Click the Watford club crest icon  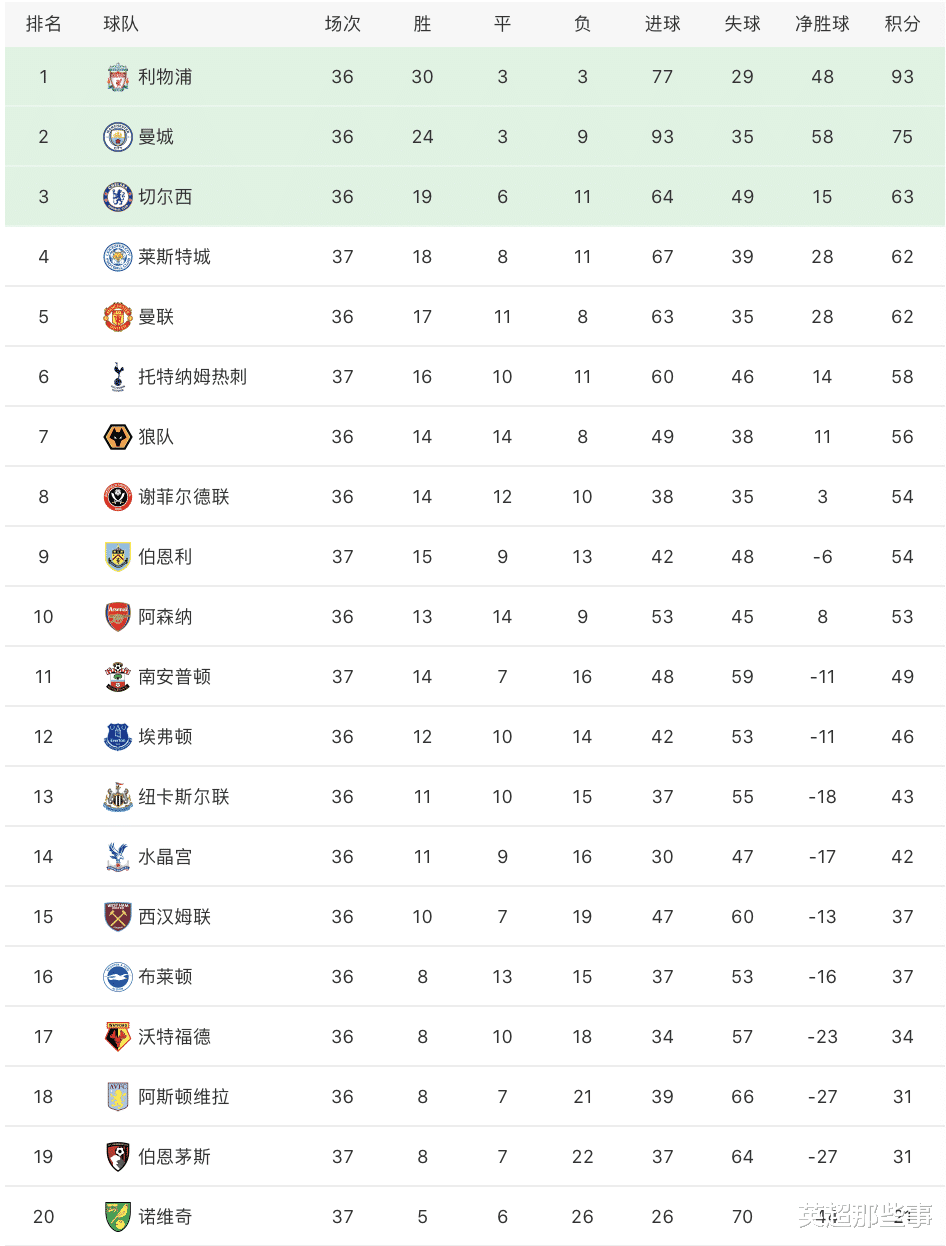[118, 1037]
